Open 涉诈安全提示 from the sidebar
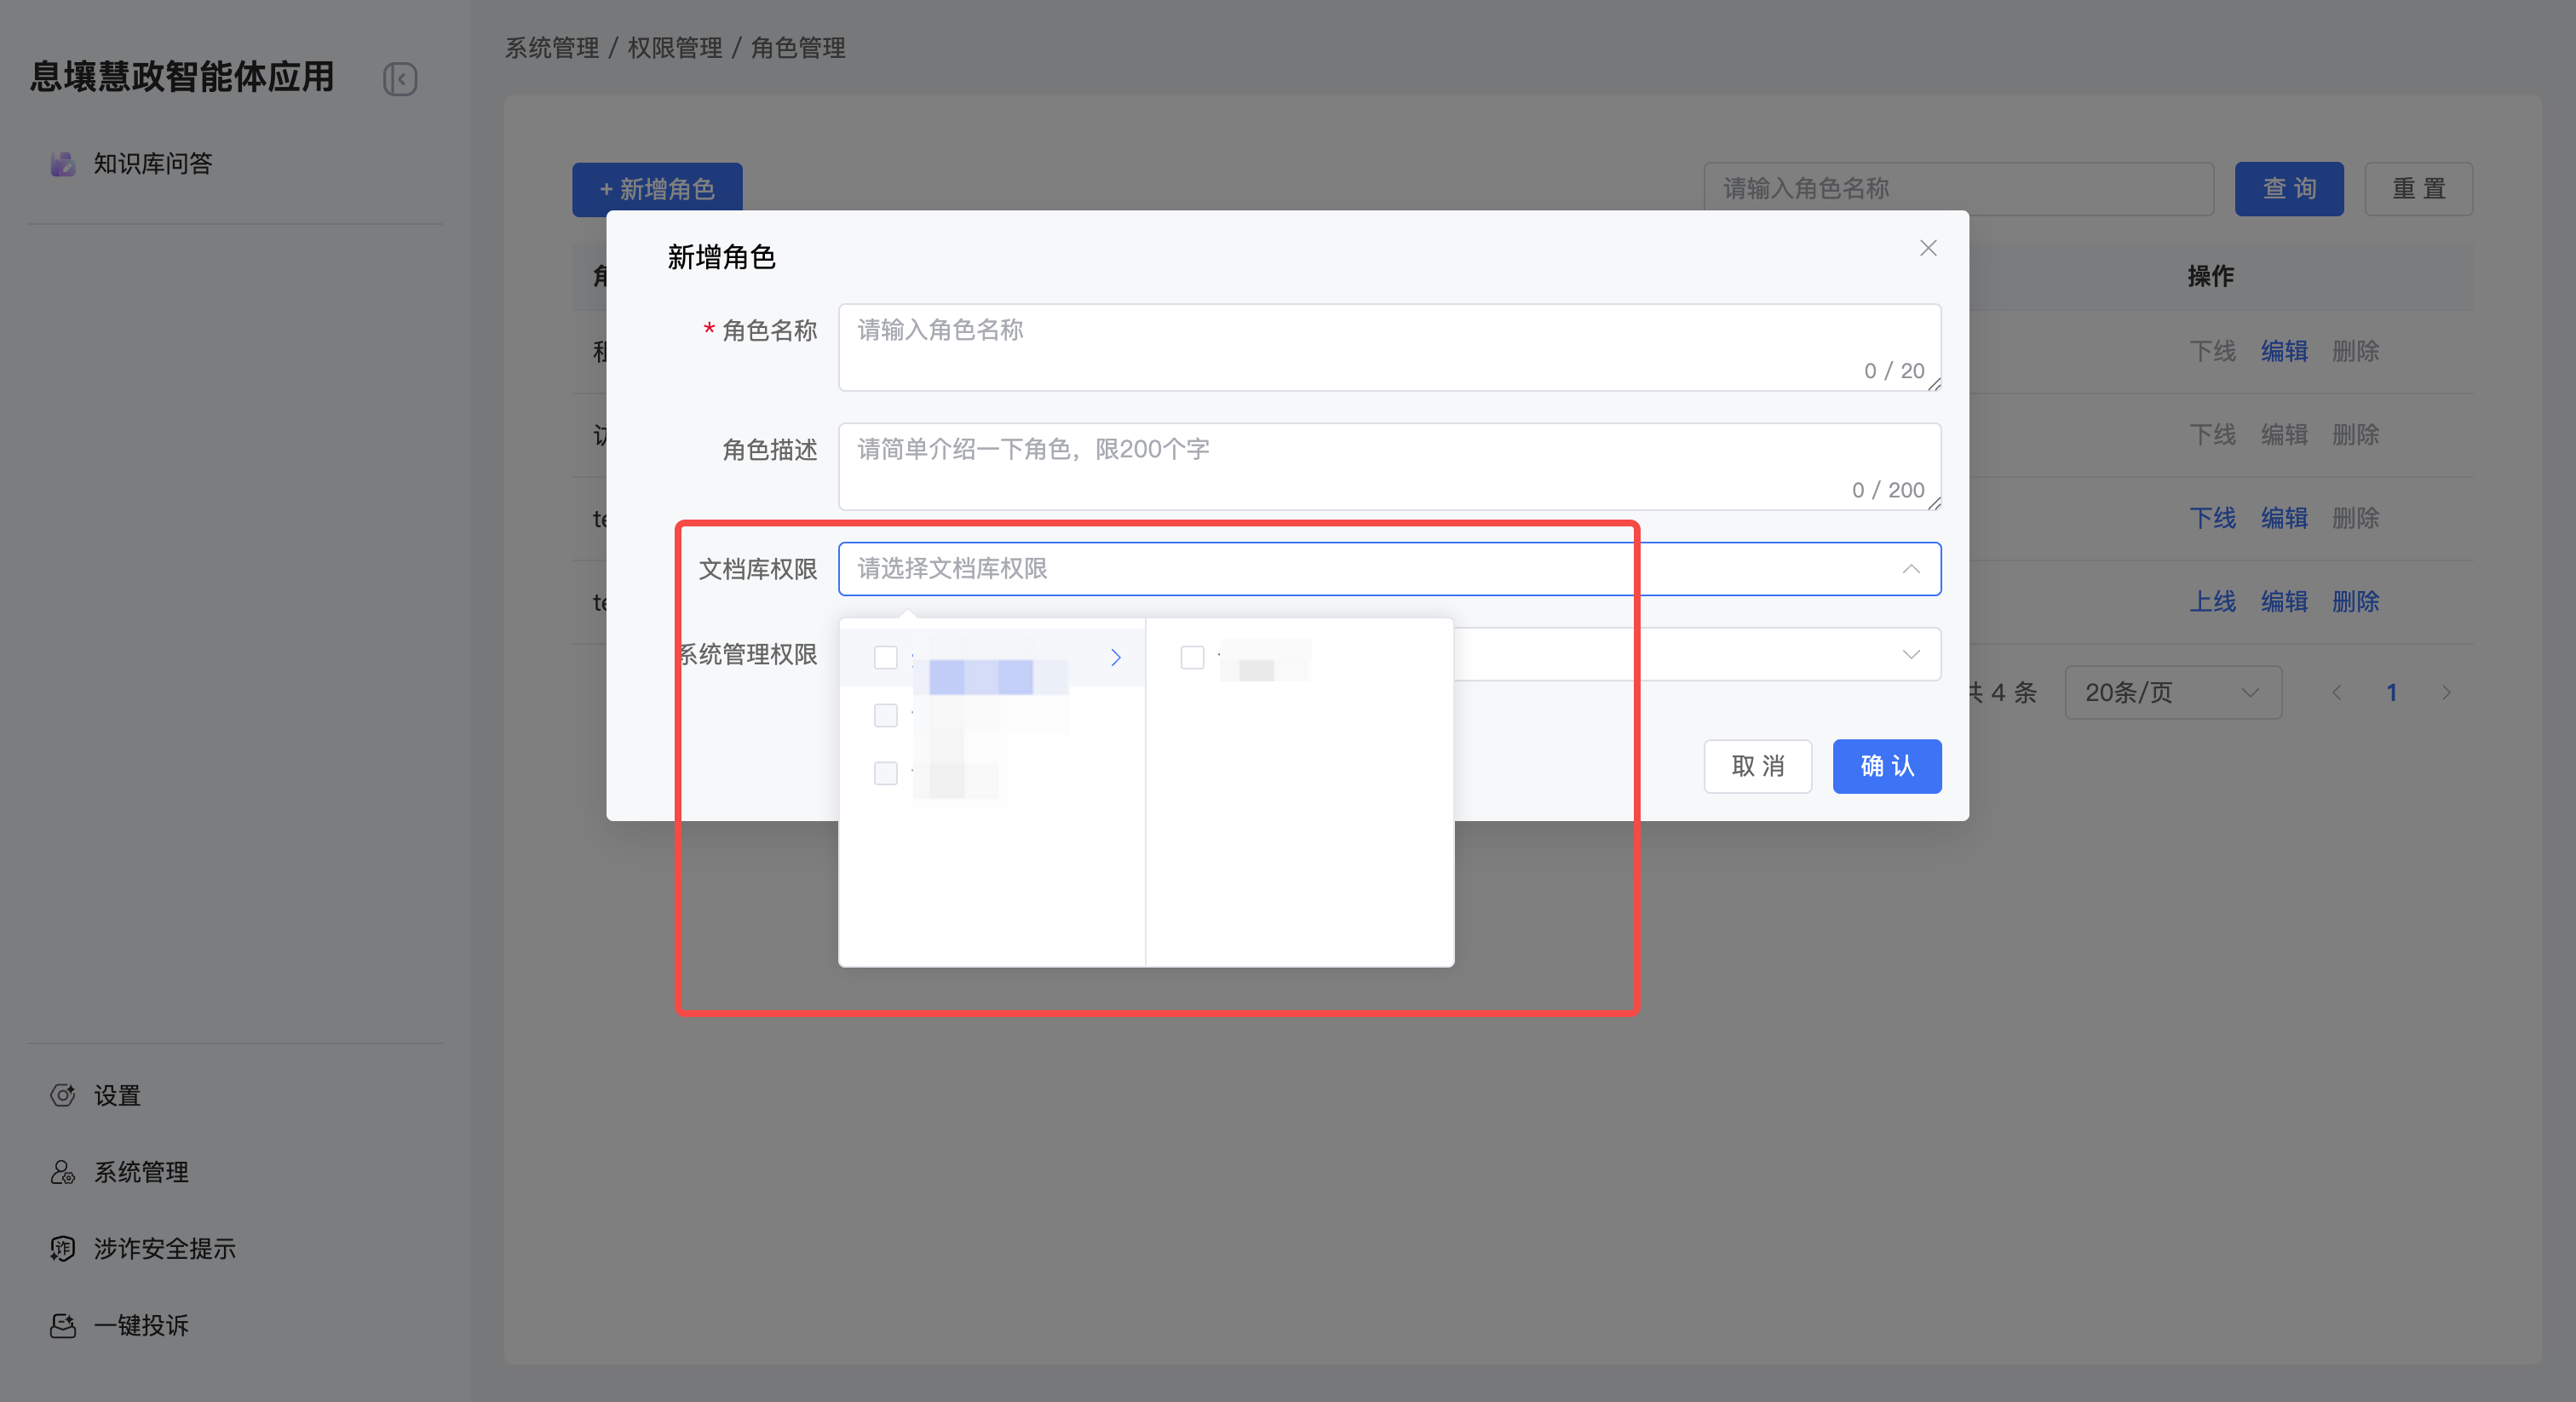This screenshot has height=1402, width=2576. pos(164,1248)
